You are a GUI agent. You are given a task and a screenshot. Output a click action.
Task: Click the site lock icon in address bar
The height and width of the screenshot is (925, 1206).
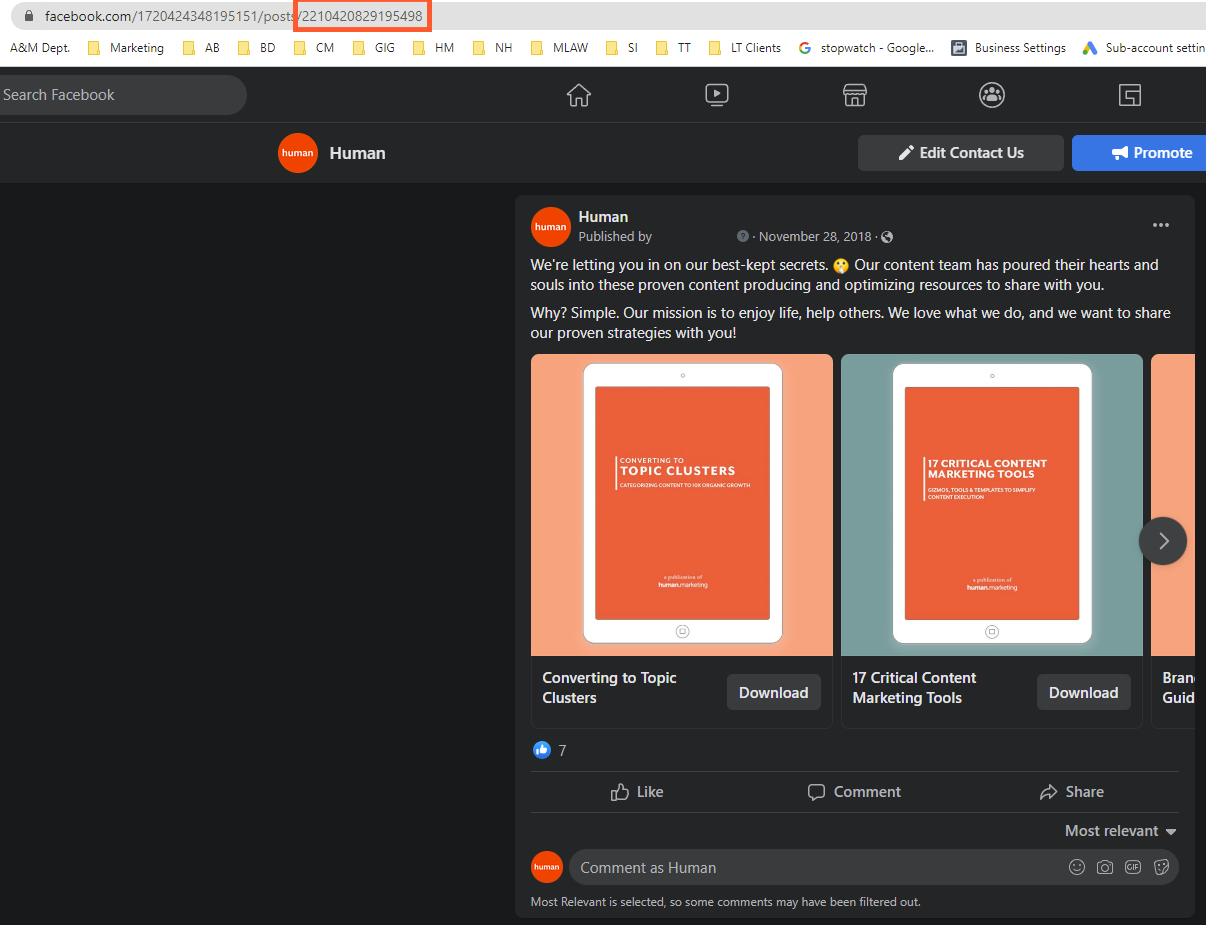point(28,16)
